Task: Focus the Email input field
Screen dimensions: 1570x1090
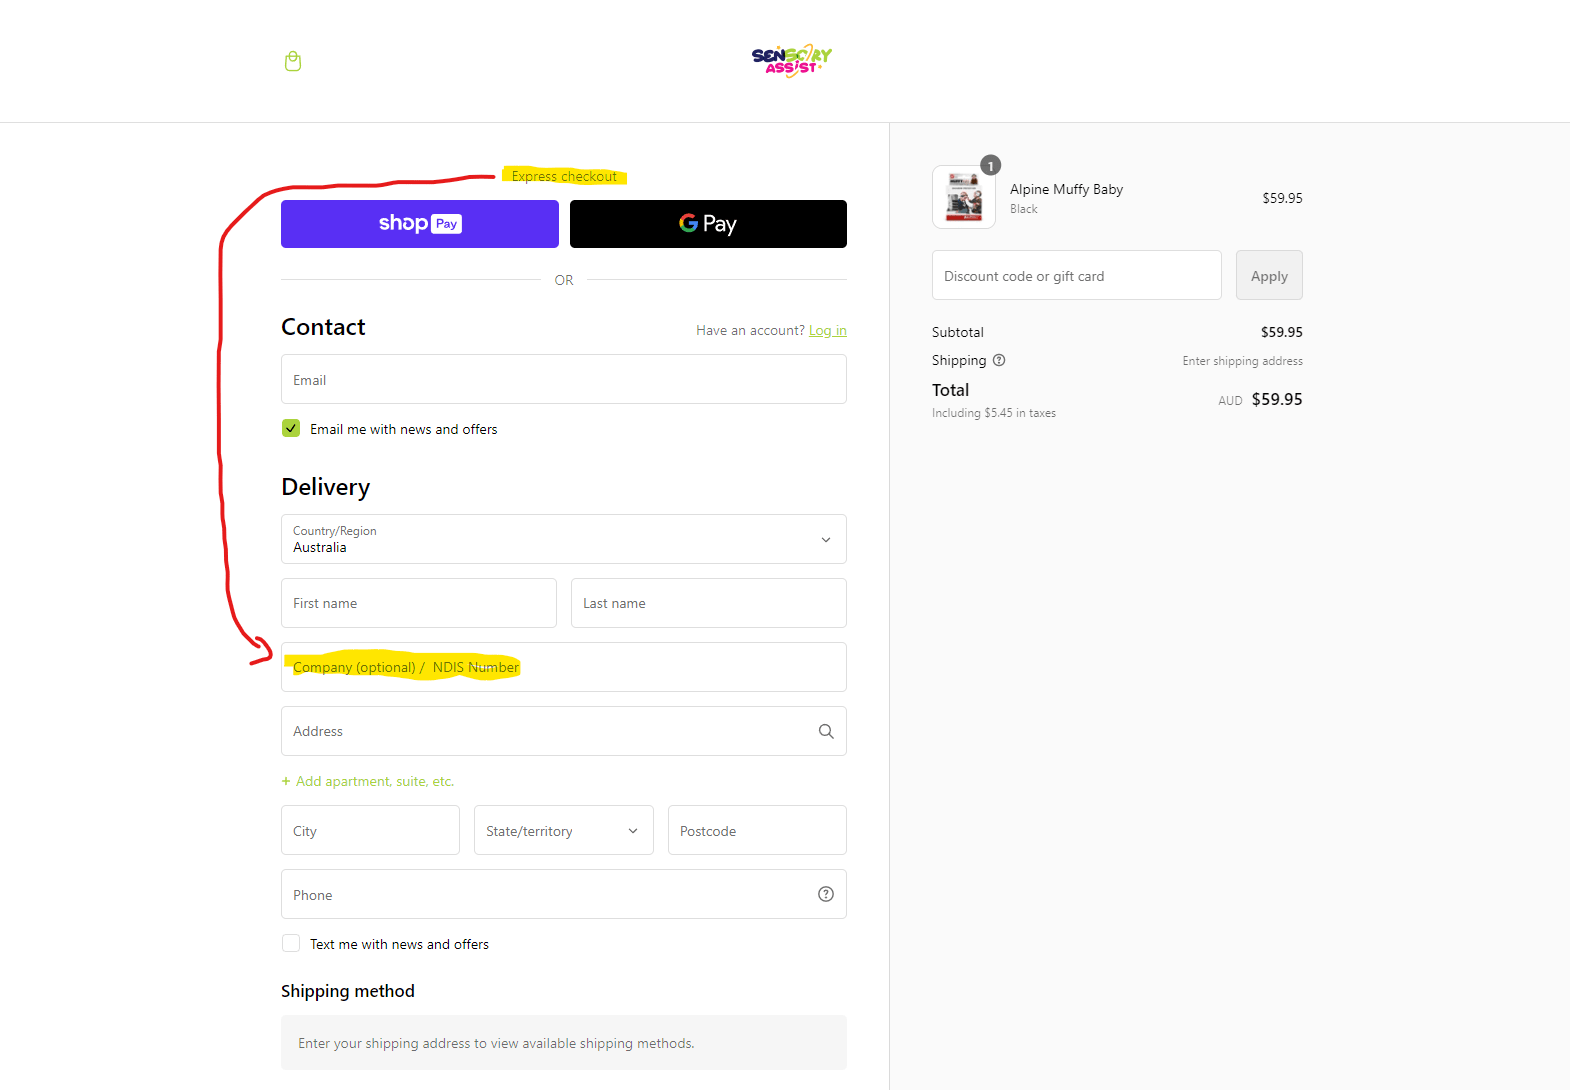Action: (564, 379)
